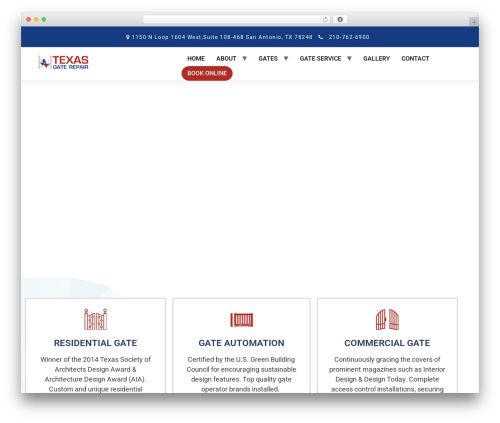Image resolution: width=500 pixels, height=423 pixels.
Task: Reload the page using browser refresh icon
Action: click(325, 20)
